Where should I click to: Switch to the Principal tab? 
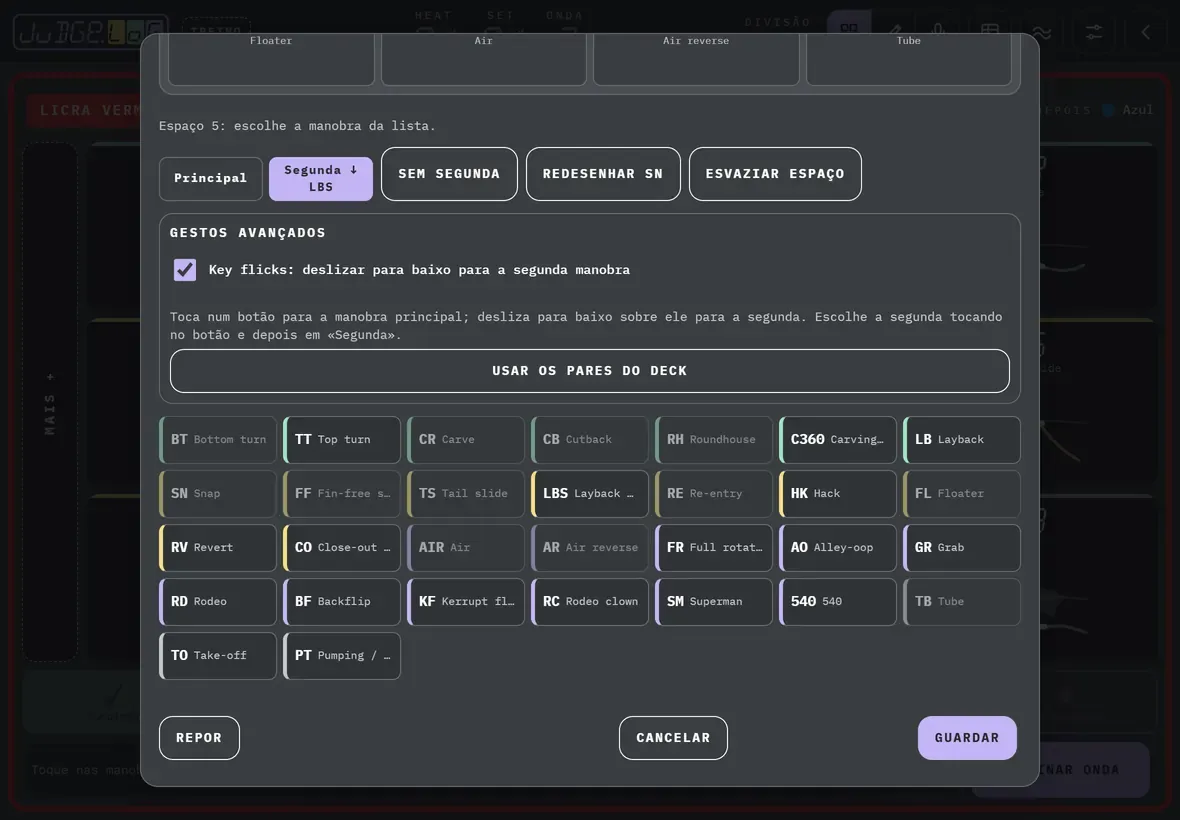pyautogui.click(x=211, y=178)
